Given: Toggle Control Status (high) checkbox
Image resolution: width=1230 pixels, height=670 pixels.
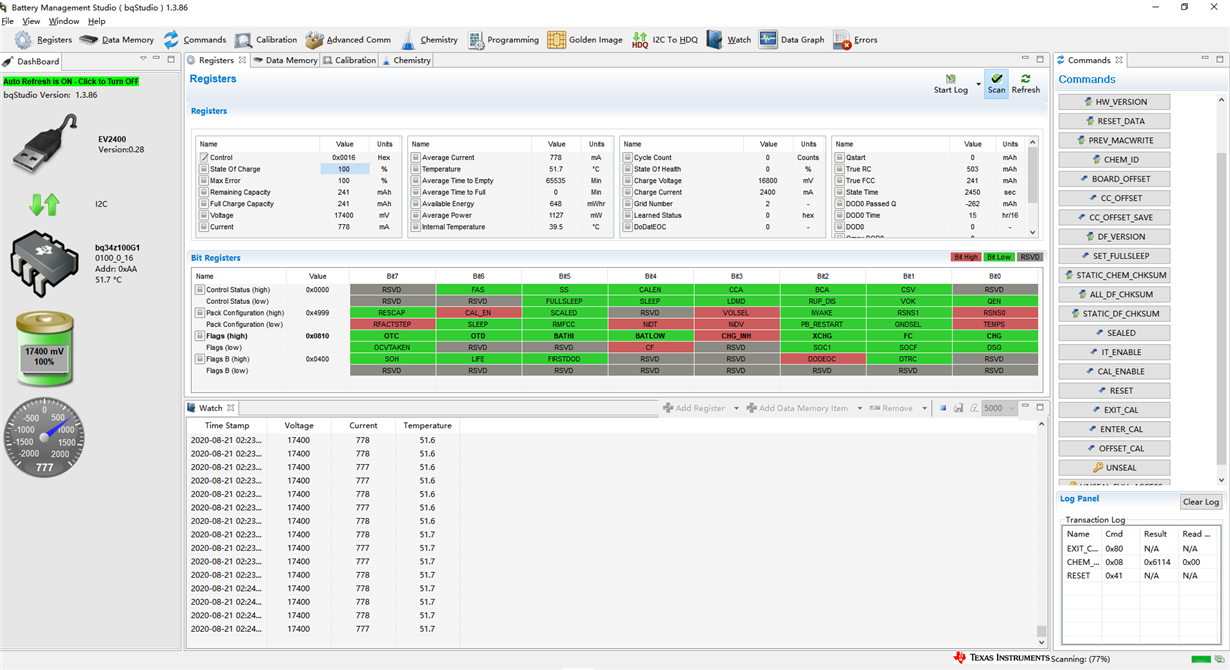Looking at the screenshot, I should coord(200,290).
